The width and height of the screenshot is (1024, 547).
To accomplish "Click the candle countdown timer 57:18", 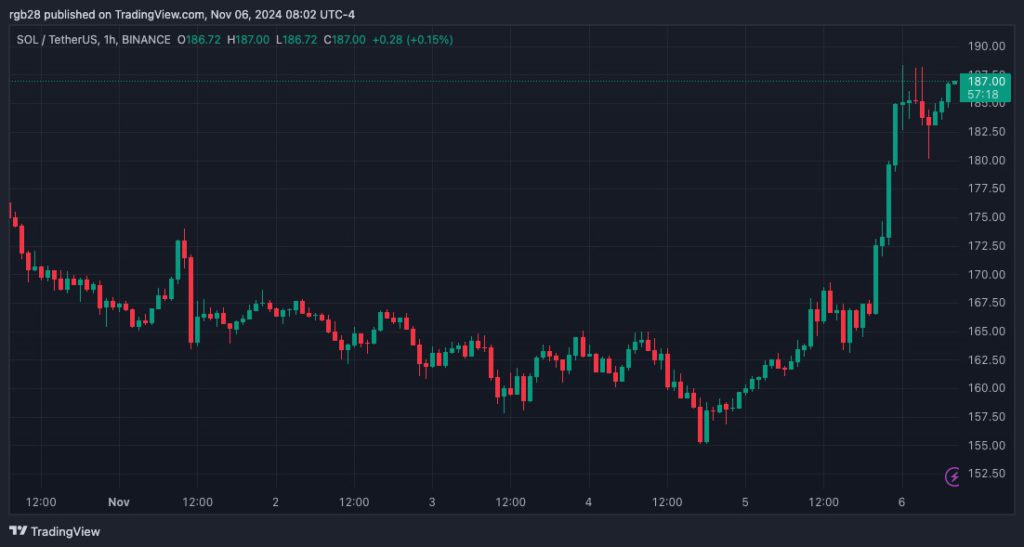I will [983, 95].
